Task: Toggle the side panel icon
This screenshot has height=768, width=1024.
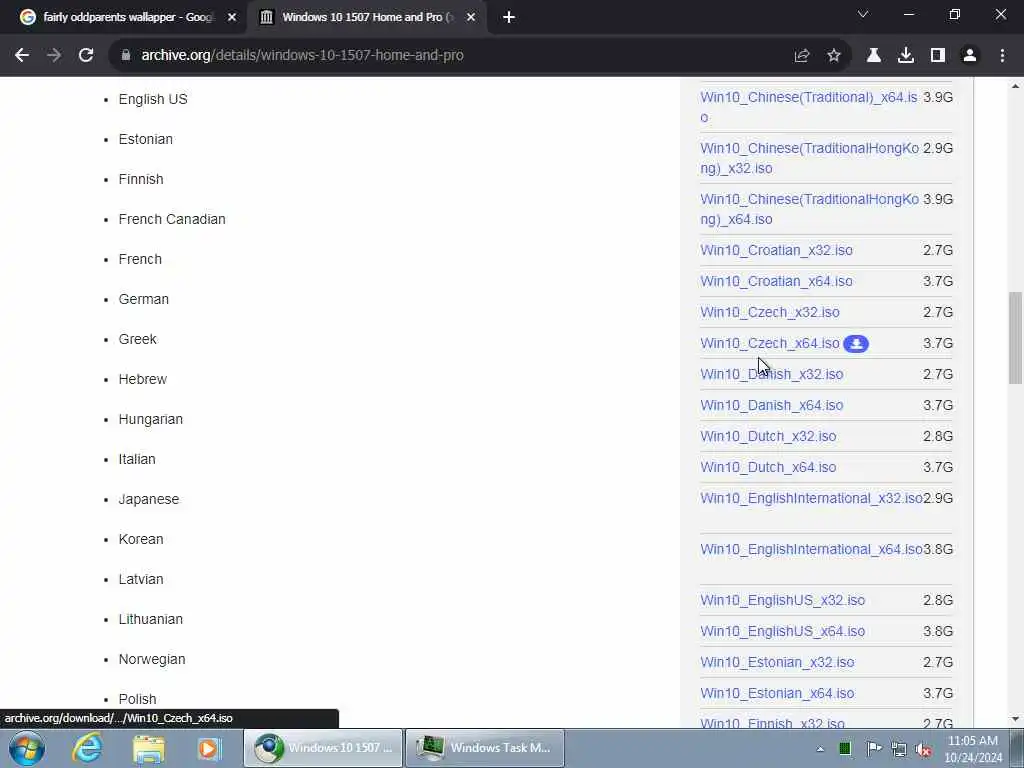Action: point(938,56)
